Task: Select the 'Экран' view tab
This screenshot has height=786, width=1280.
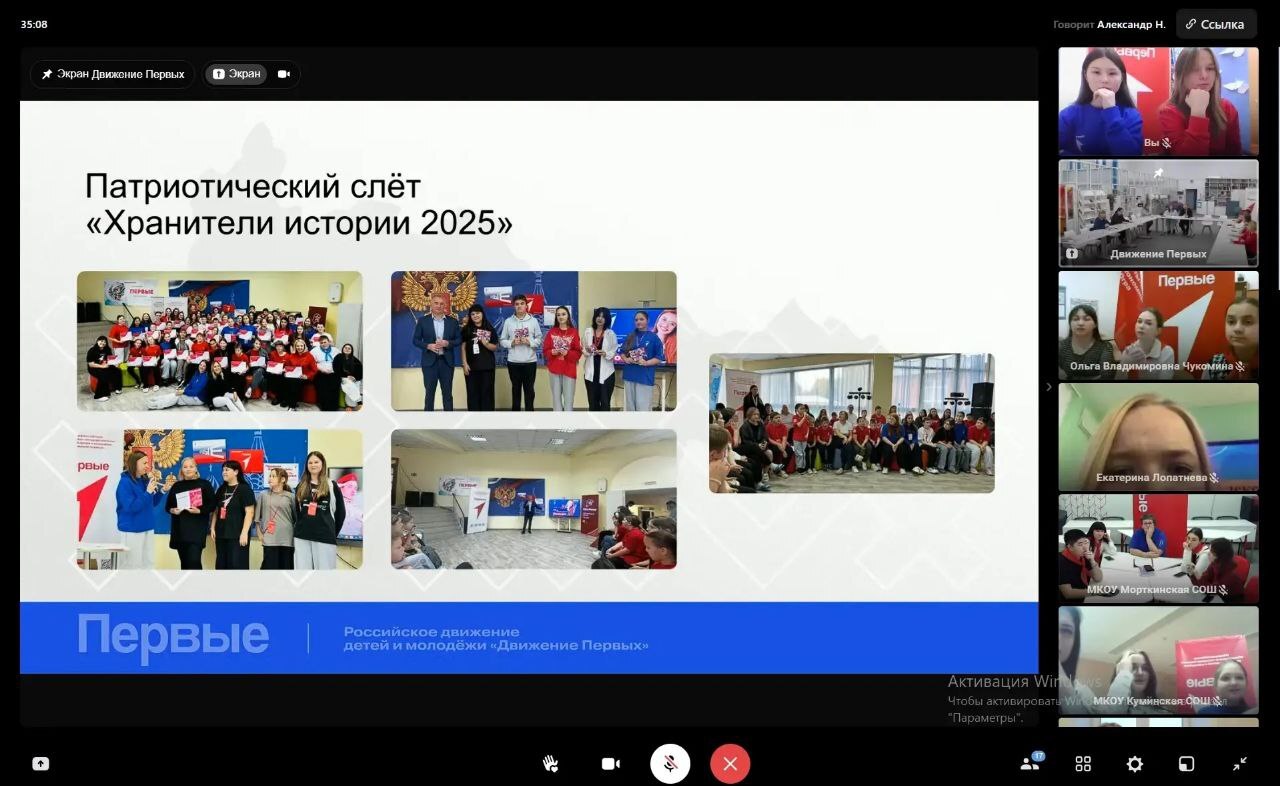Action: pos(236,74)
